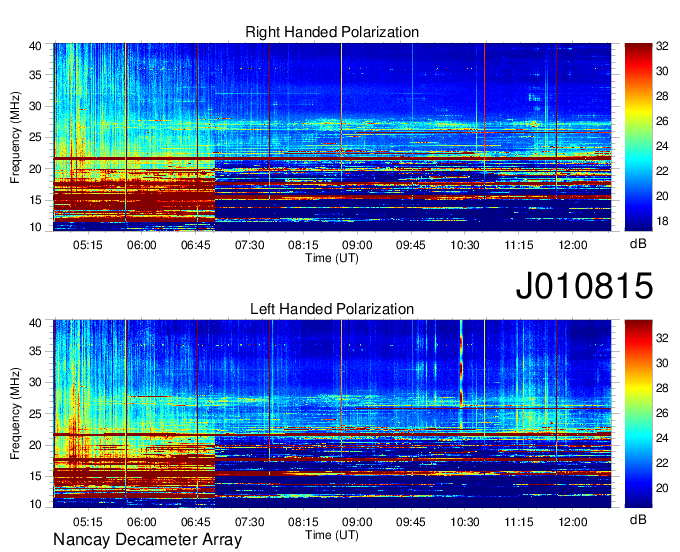Click the 07:30 time tick of the Right Handed plot
The image size is (680, 552).
coord(249,245)
